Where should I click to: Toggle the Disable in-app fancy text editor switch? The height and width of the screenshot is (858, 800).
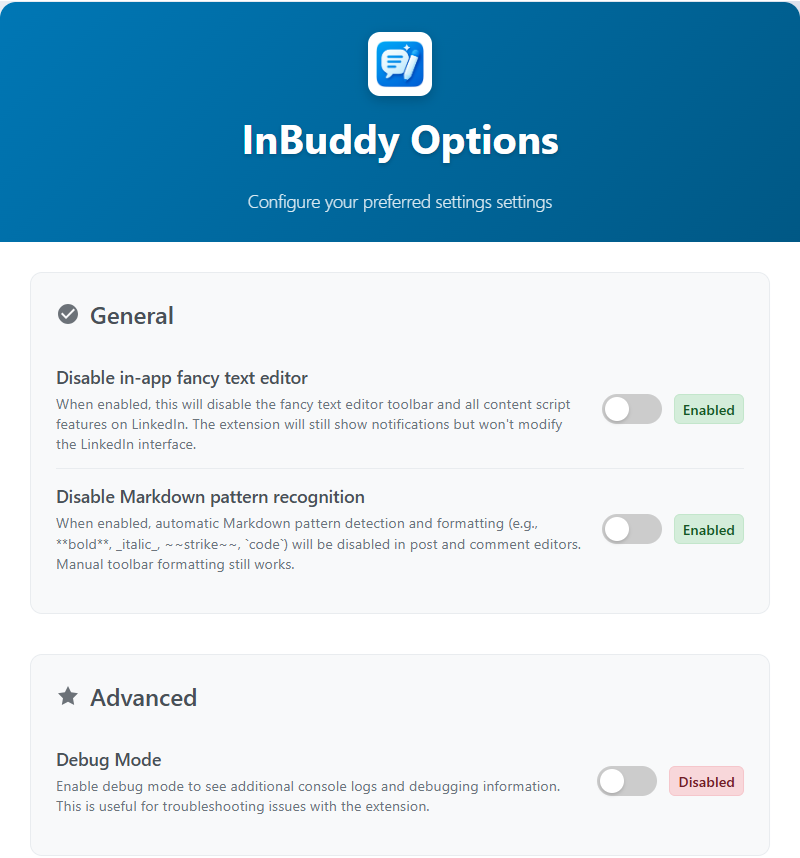click(x=631, y=409)
